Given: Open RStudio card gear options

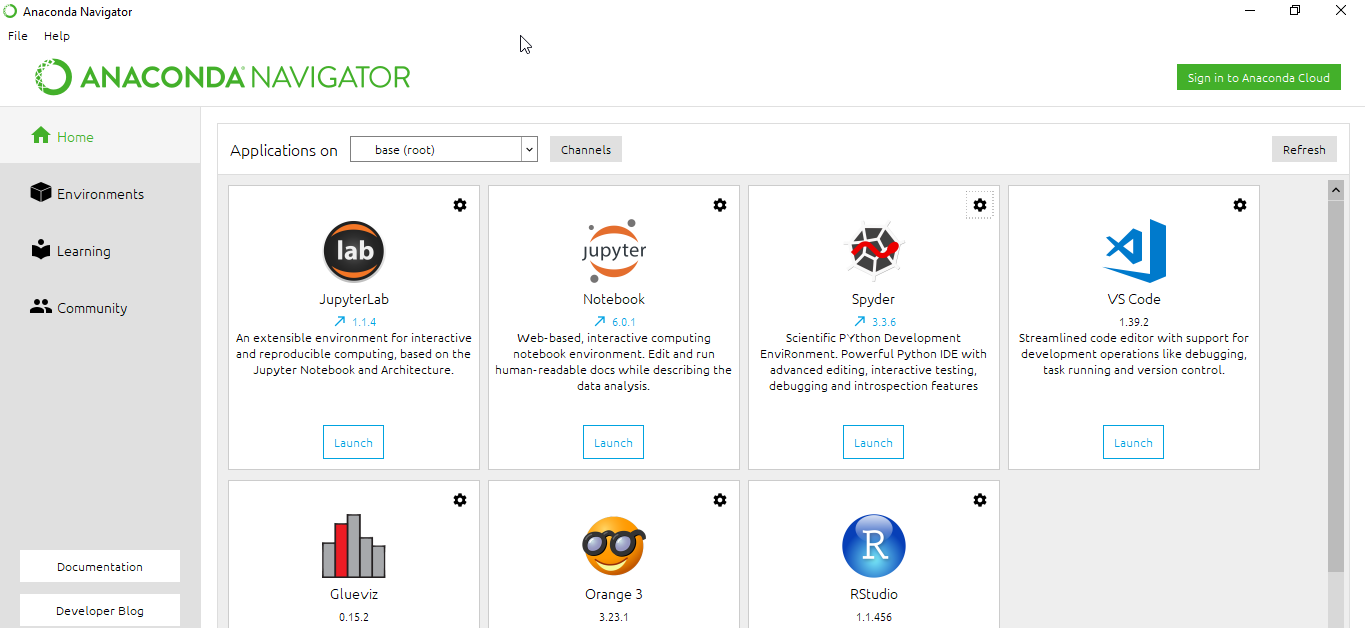Looking at the screenshot, I should 980,500.
